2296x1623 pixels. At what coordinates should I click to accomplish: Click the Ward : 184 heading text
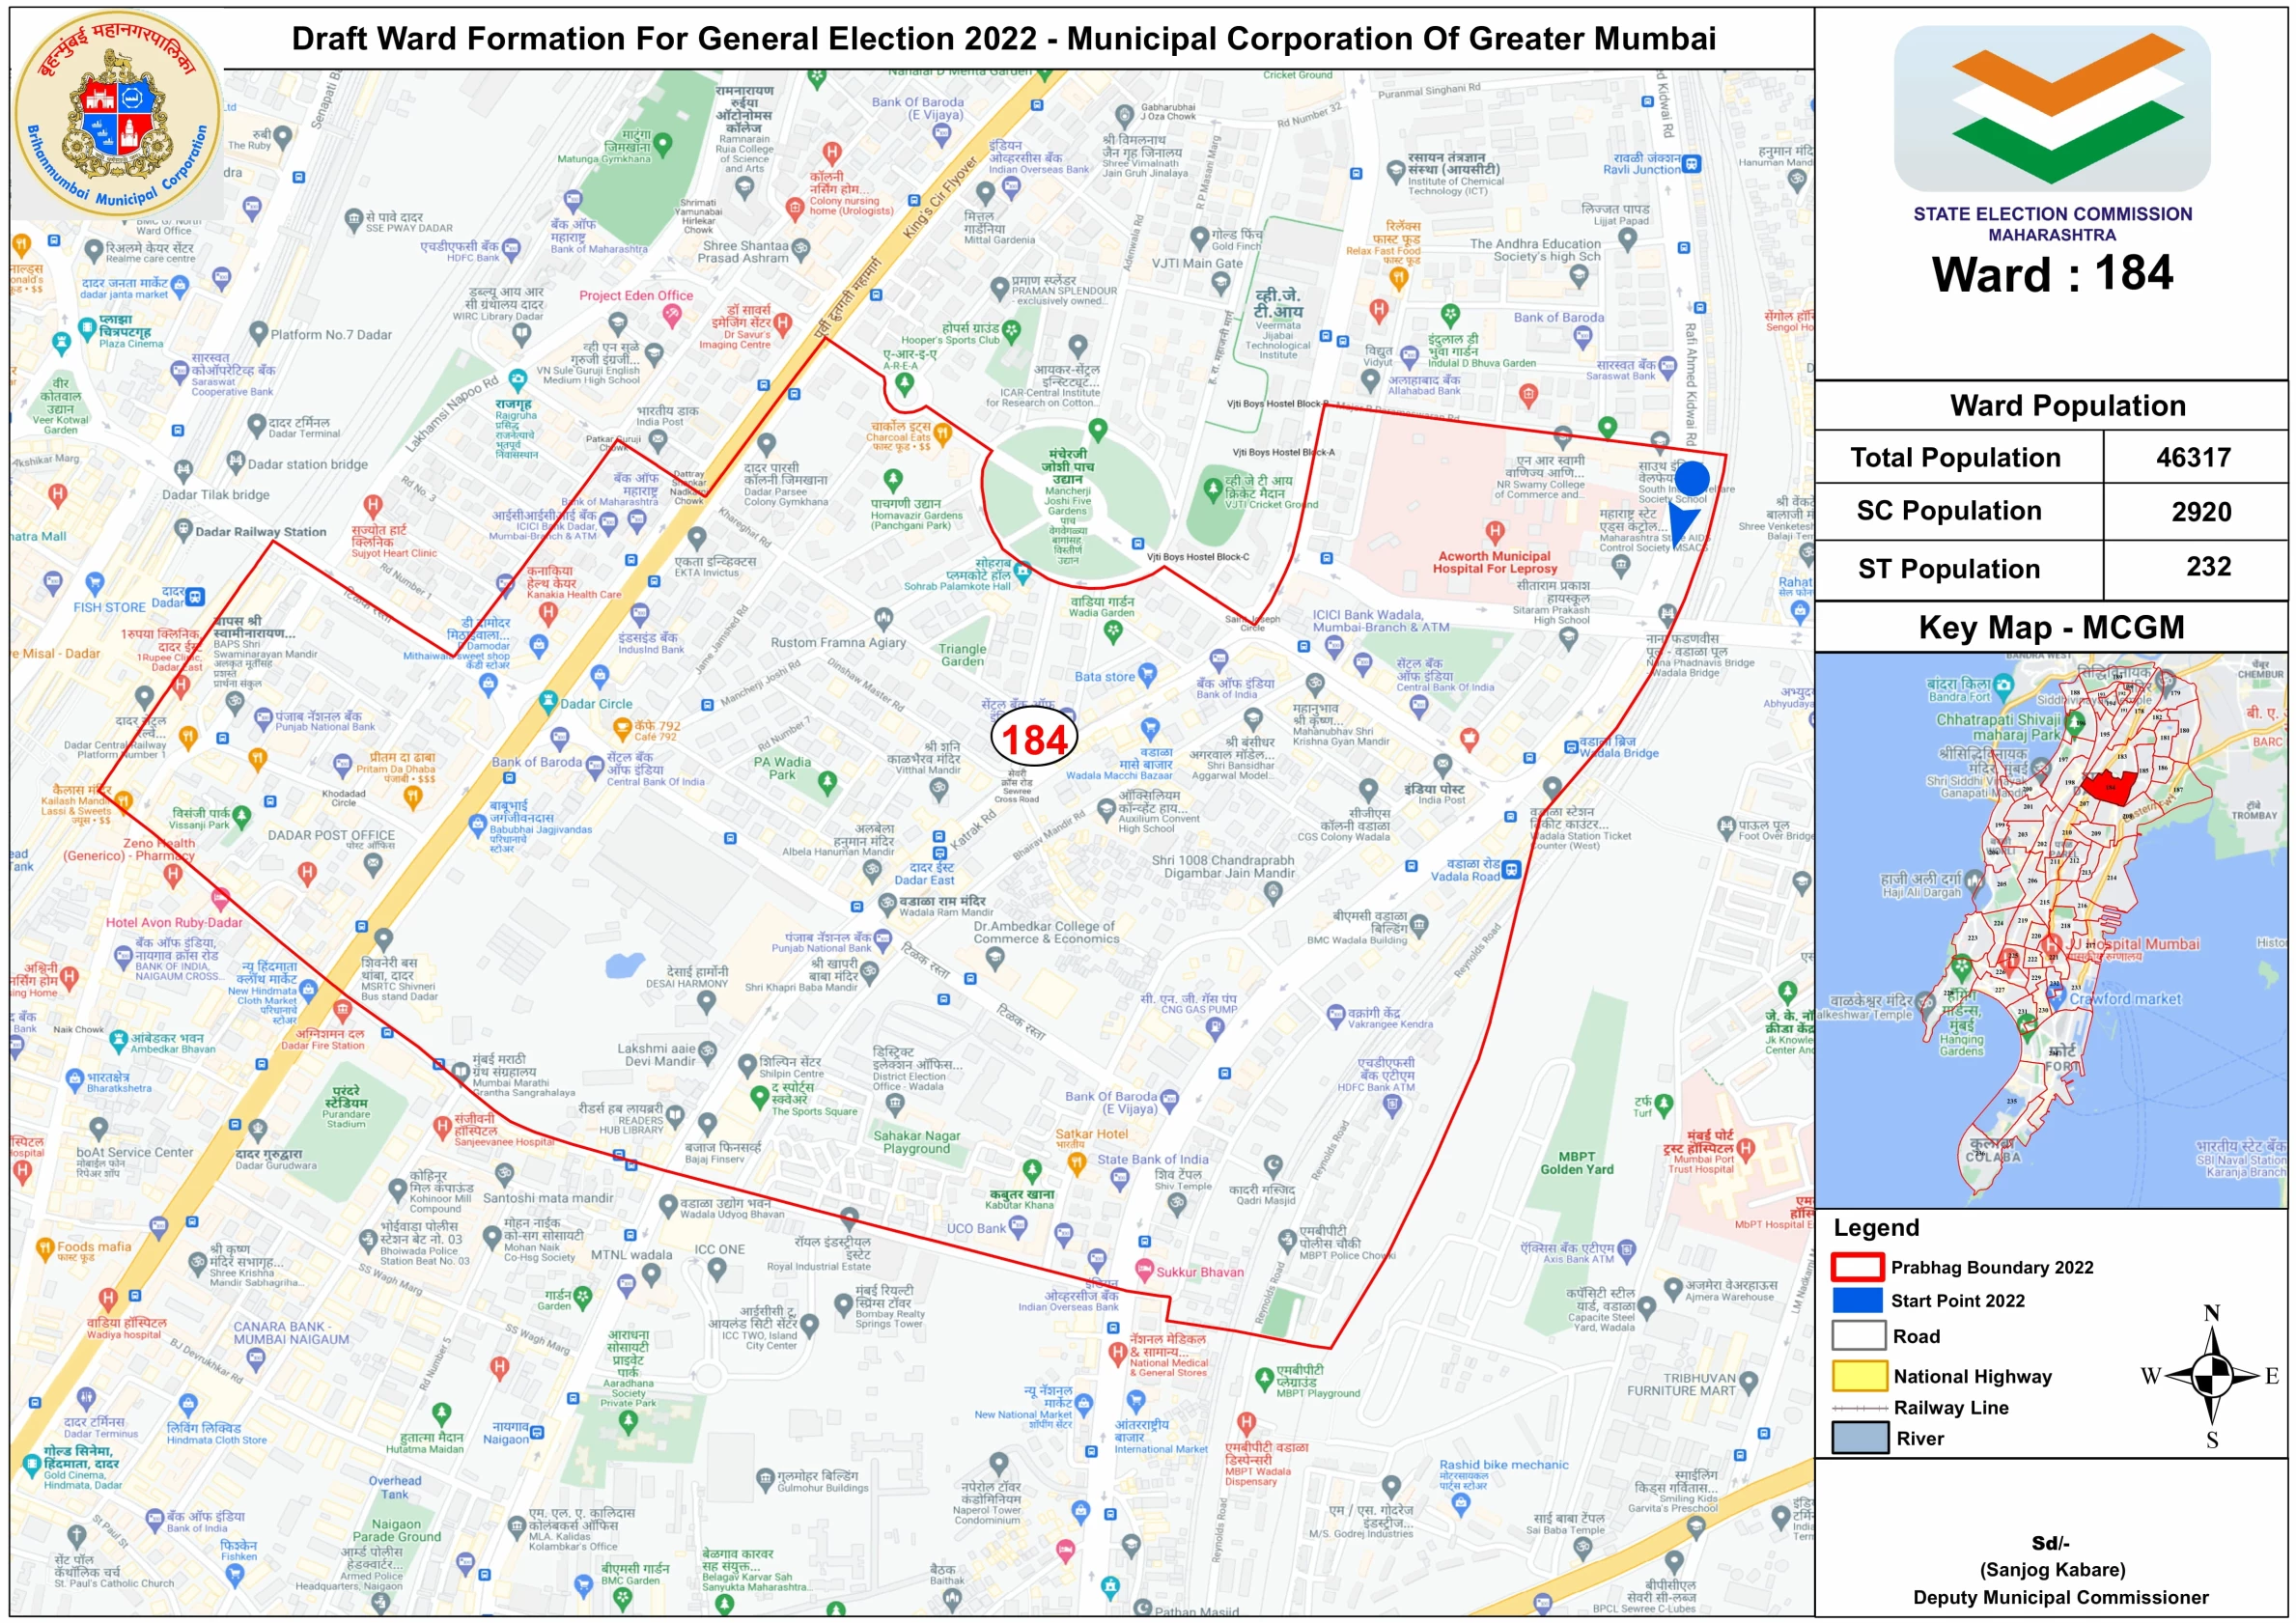coord(2051,274)
